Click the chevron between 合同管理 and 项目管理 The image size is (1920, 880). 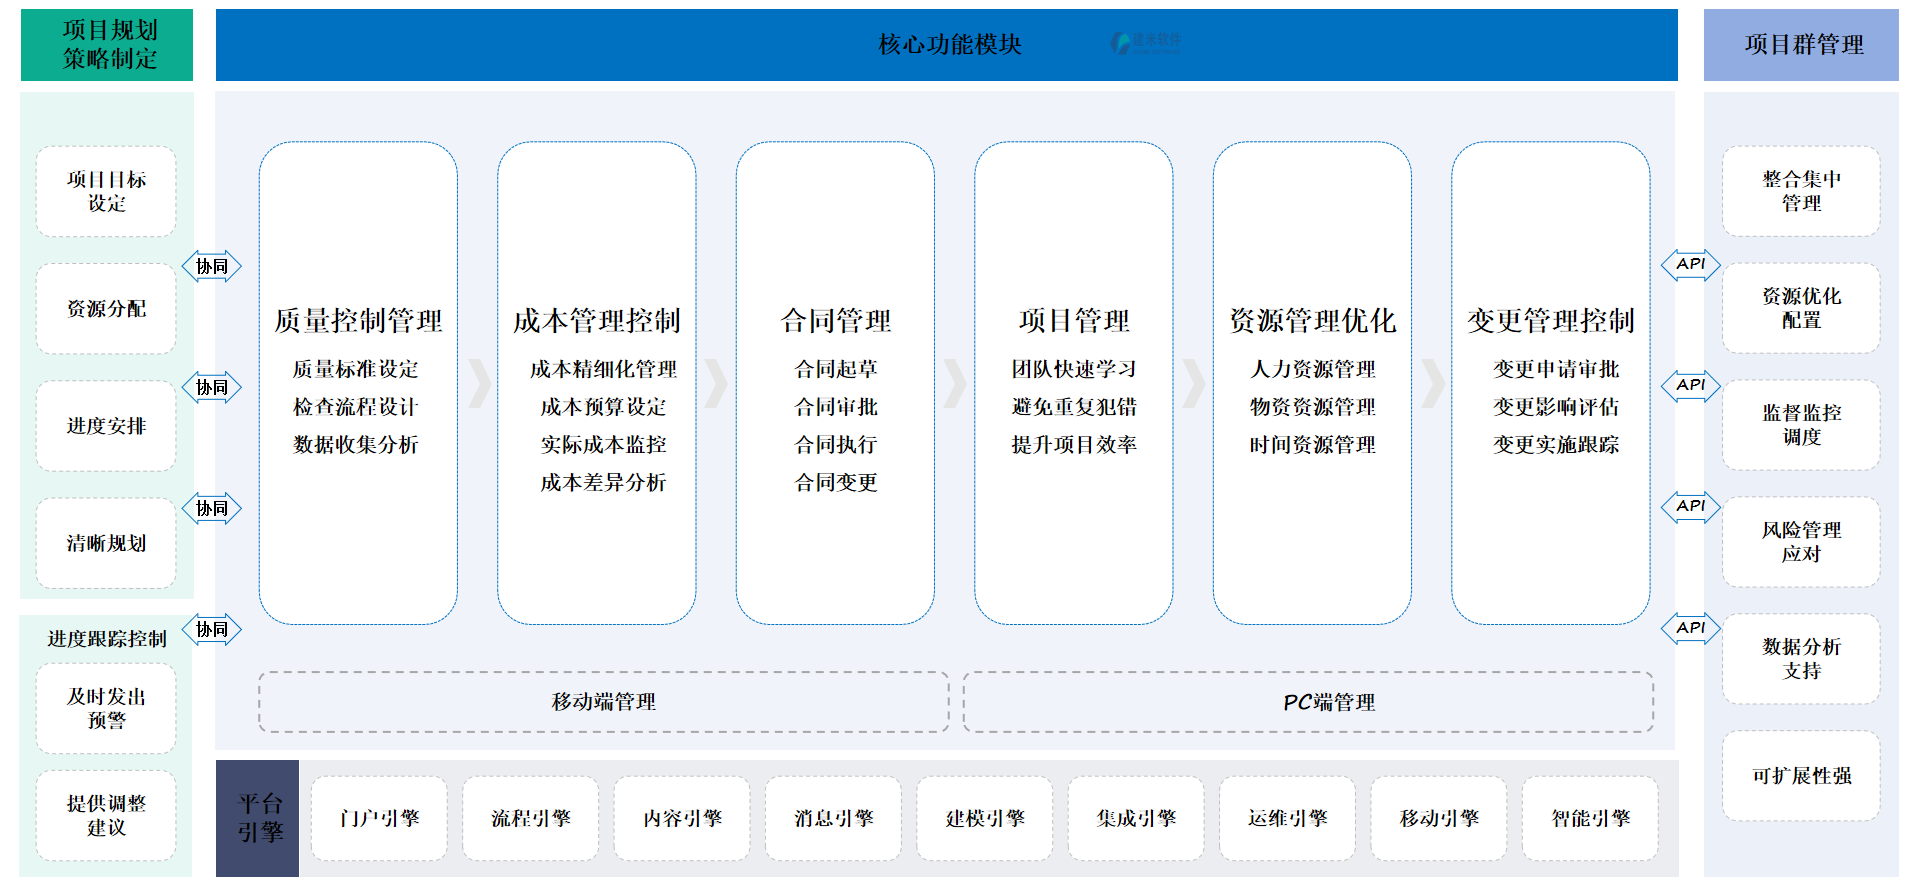coord(956,383)
